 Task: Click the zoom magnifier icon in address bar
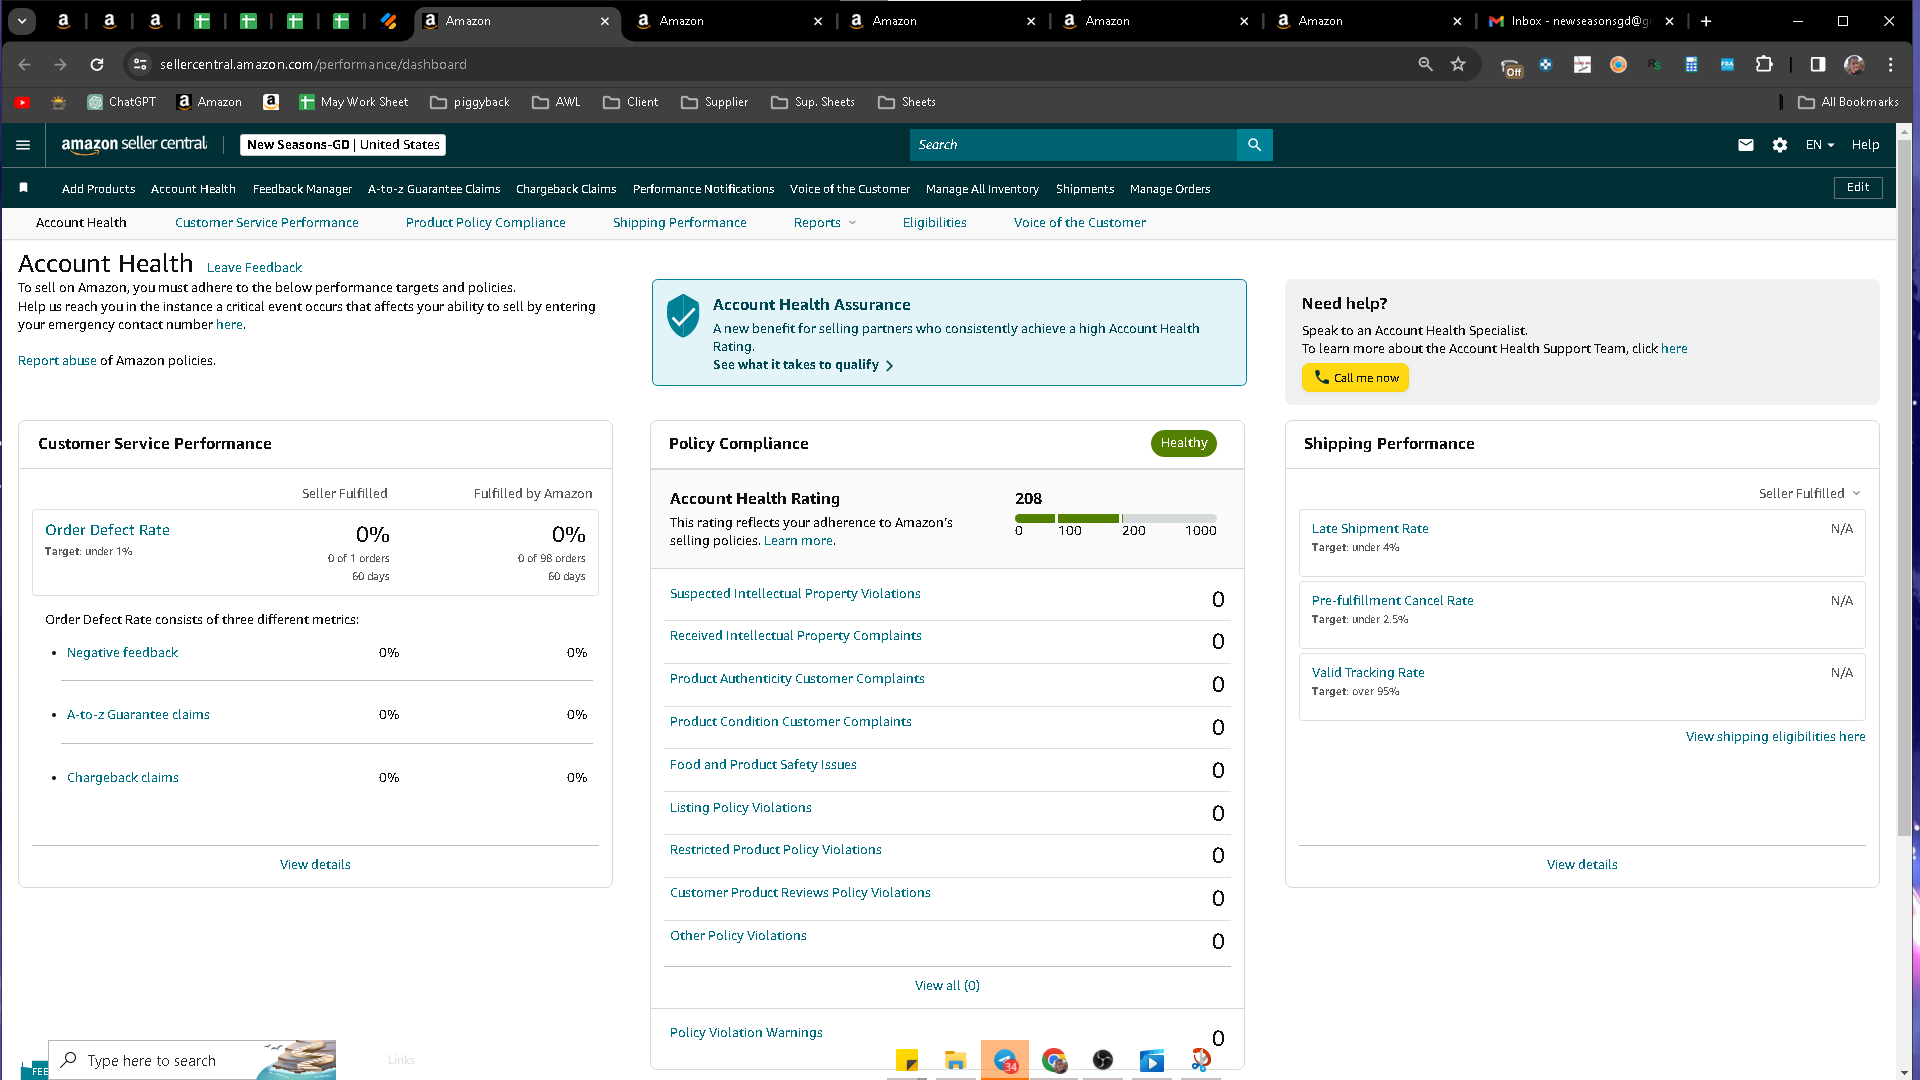(x=1426, y=64)
